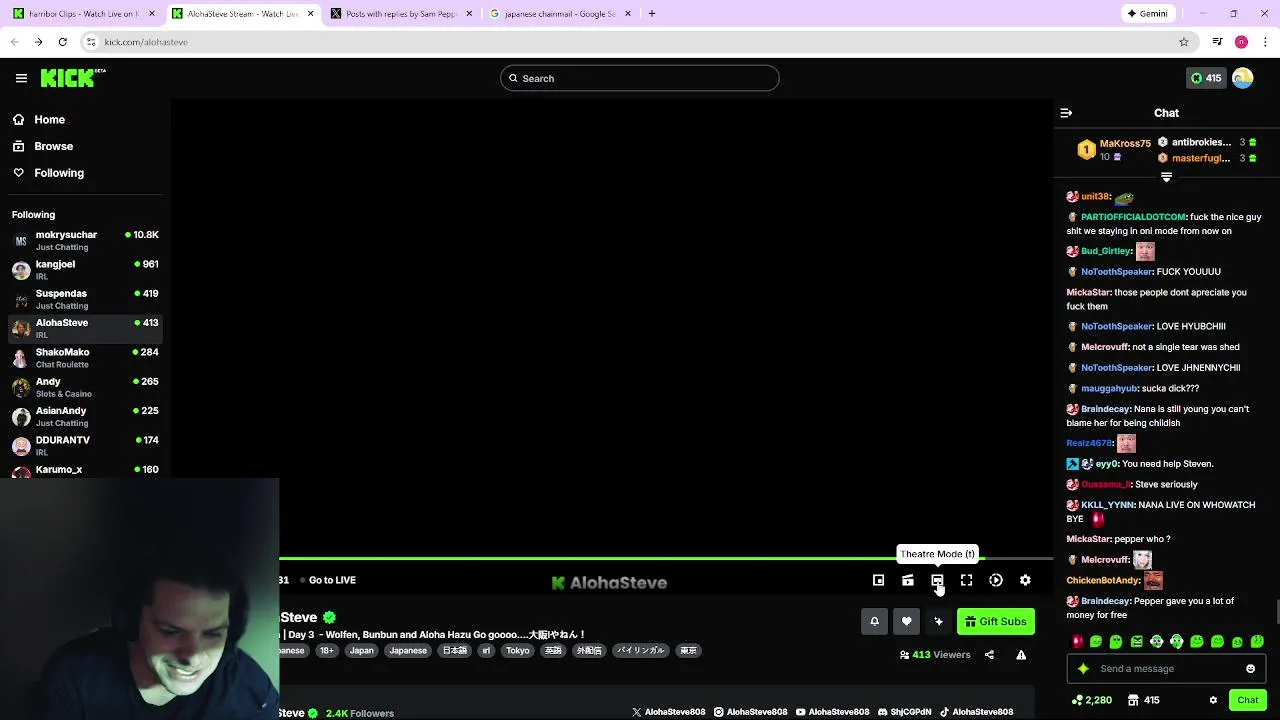The image size is (1280, 720).
Task: Reload the page in browser toolbar
Action: (x=62, y=42)
